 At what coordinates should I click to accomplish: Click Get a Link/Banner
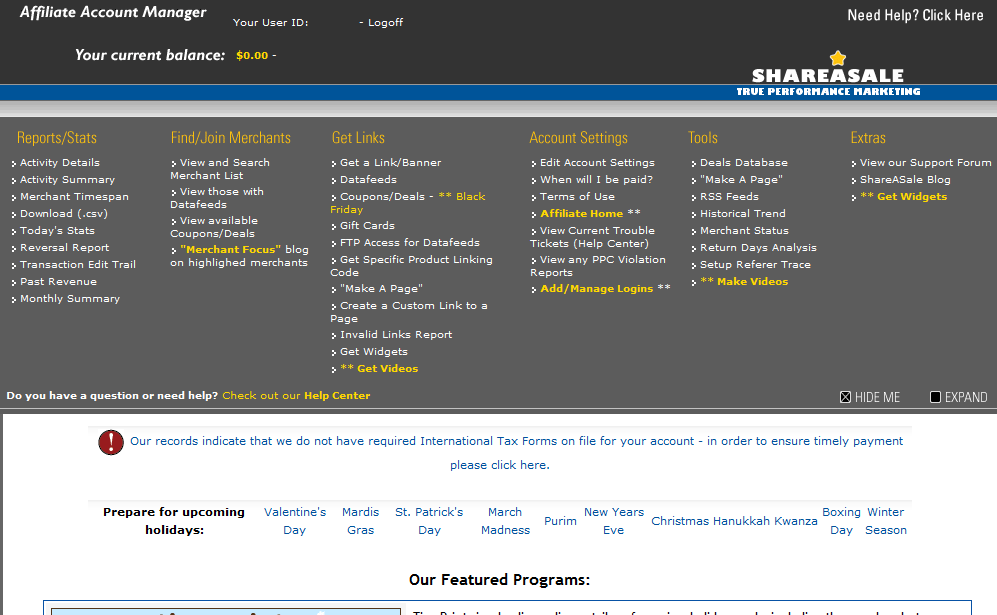point(390,163)
